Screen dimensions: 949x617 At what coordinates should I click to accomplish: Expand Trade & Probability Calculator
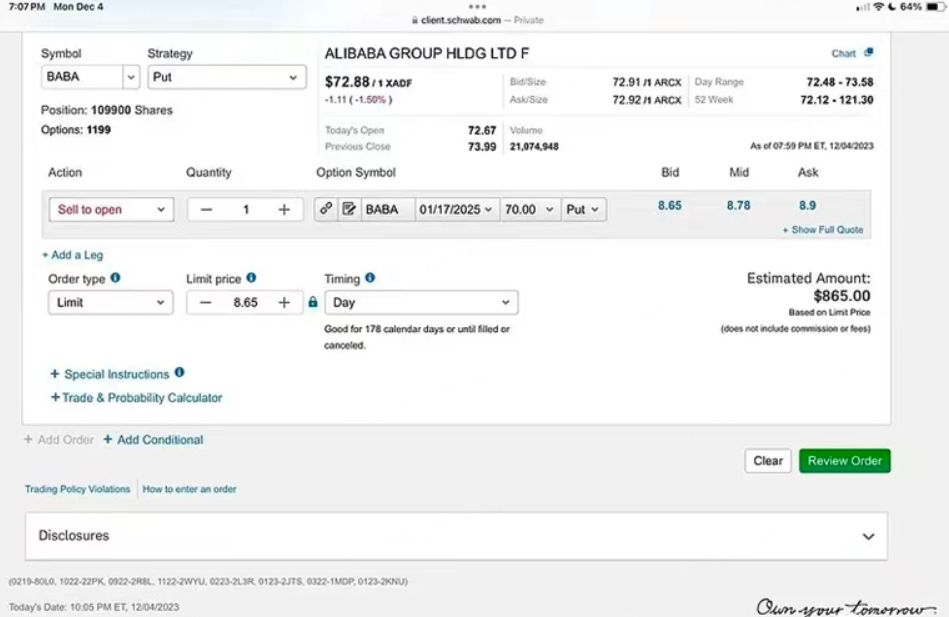tap(136, 398)
